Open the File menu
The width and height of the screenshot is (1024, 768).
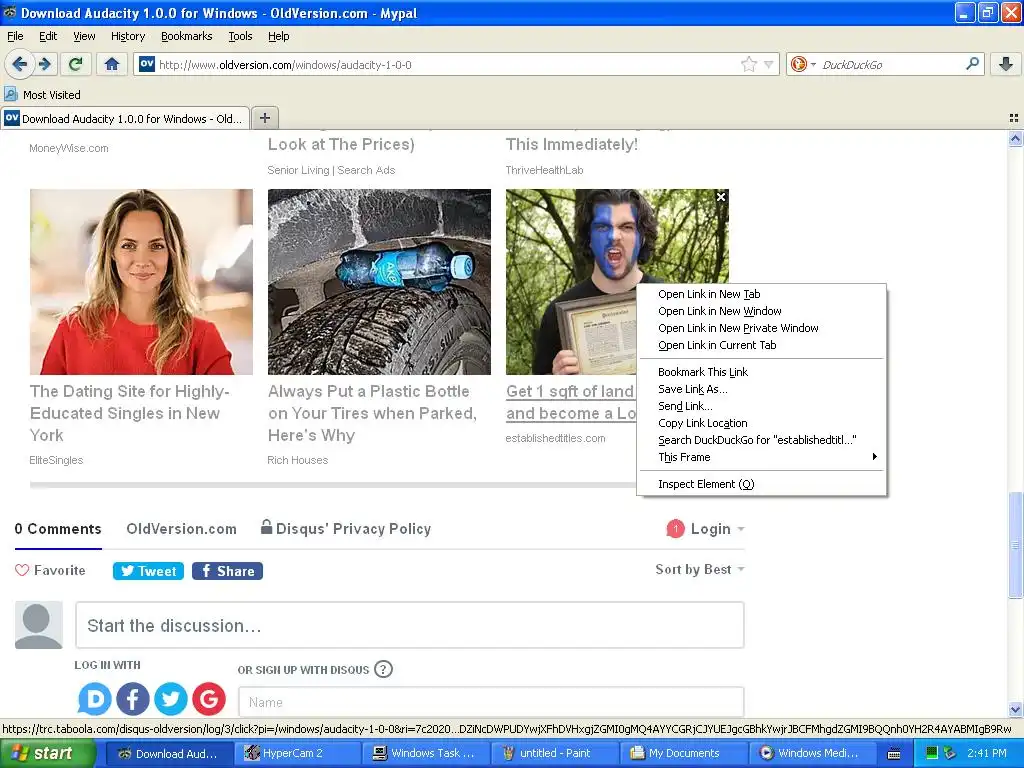[15, 36]
